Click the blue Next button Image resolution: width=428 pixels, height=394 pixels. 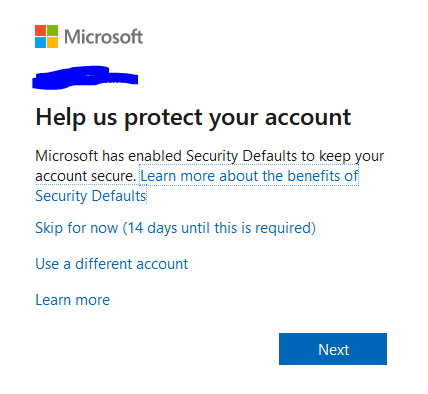[333, 349]
